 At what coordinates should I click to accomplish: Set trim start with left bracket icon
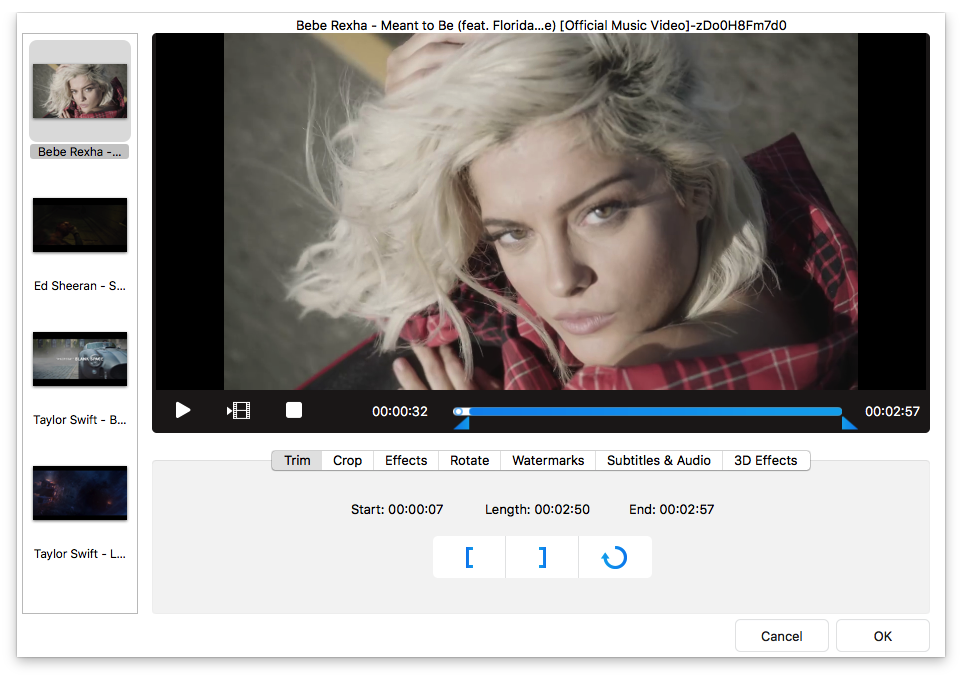pos(469,557)
